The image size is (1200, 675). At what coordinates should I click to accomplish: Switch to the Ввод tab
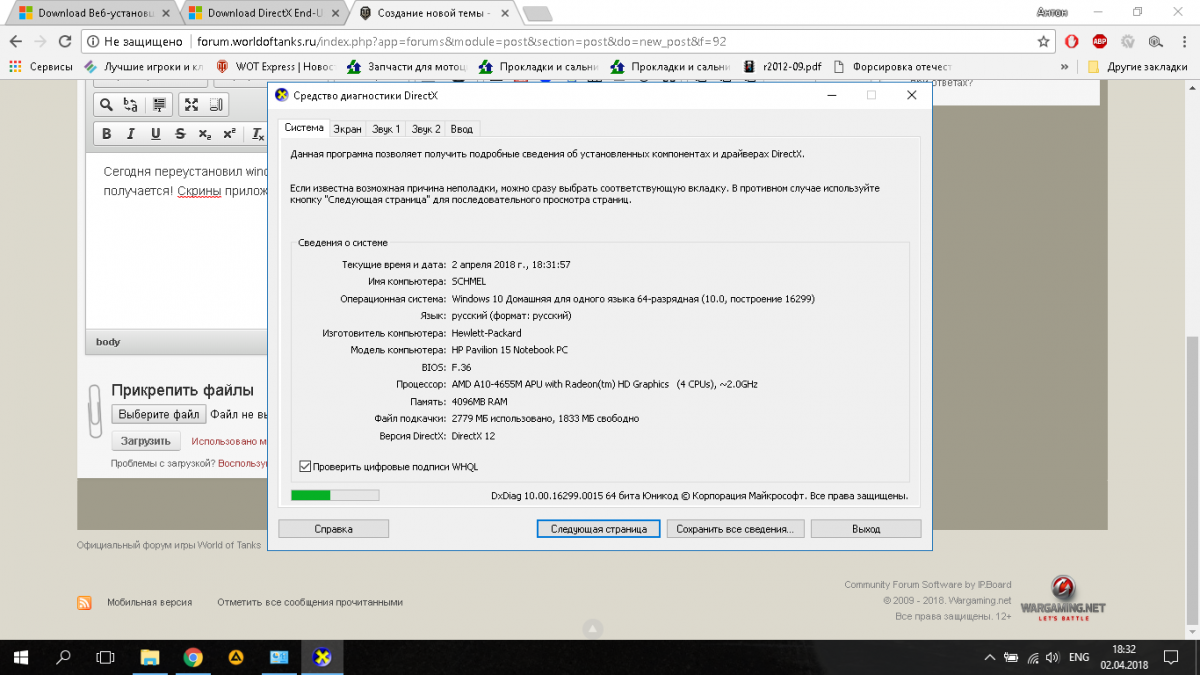tap(462, 129)
